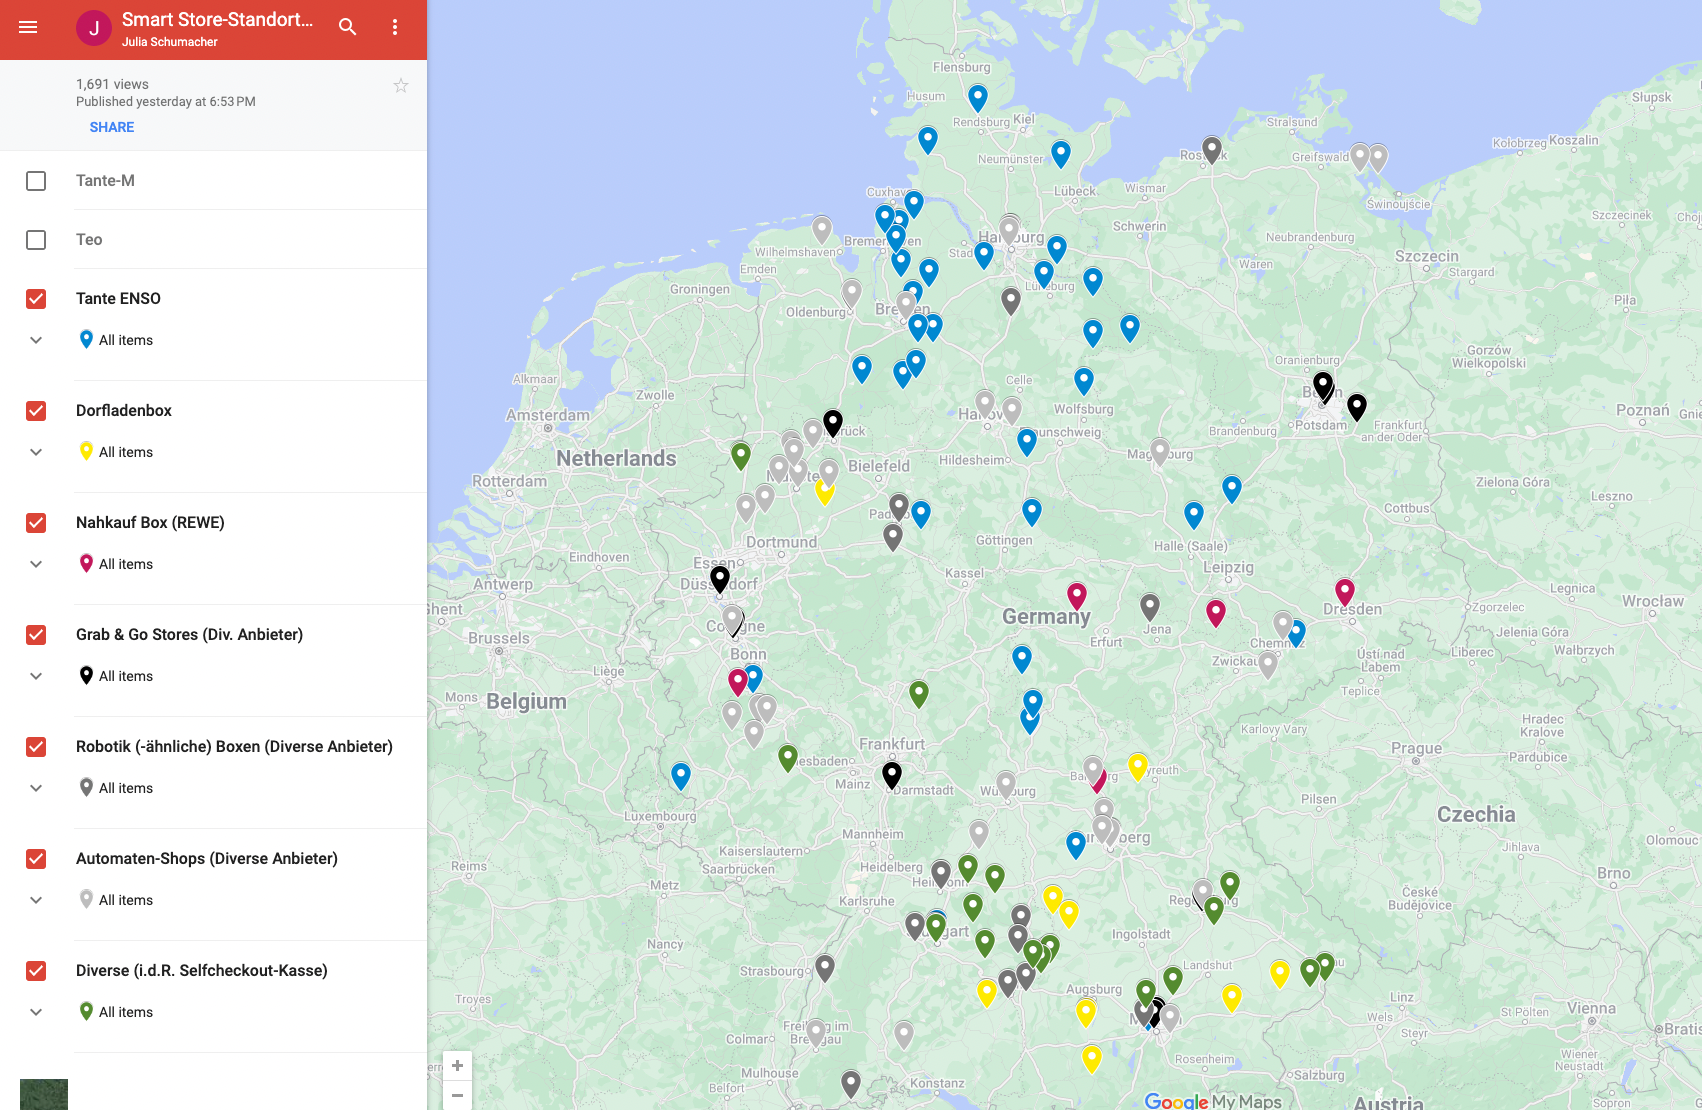The image size is (1702, 1110).
Task: Expand Robotik Boxen items chevron
Action: 36,788
